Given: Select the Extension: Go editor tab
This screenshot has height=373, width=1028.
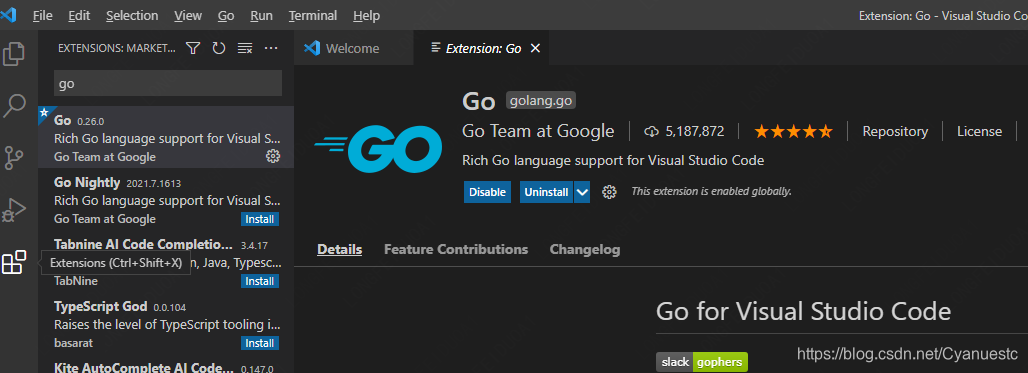Looking at the screenshot, I should (482, 48).
